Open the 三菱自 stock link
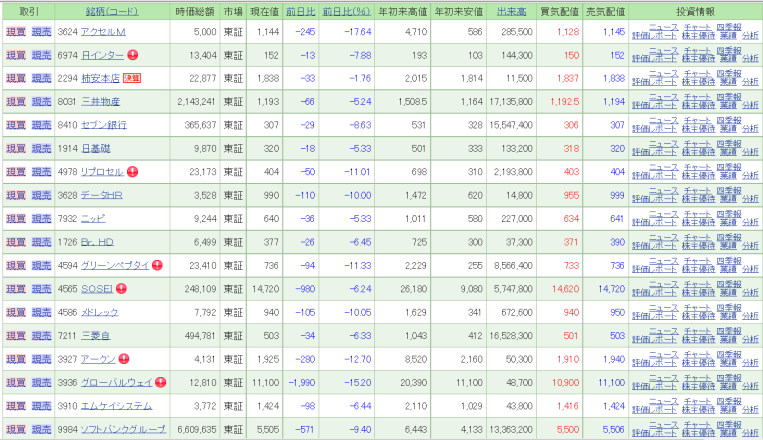 96,336
